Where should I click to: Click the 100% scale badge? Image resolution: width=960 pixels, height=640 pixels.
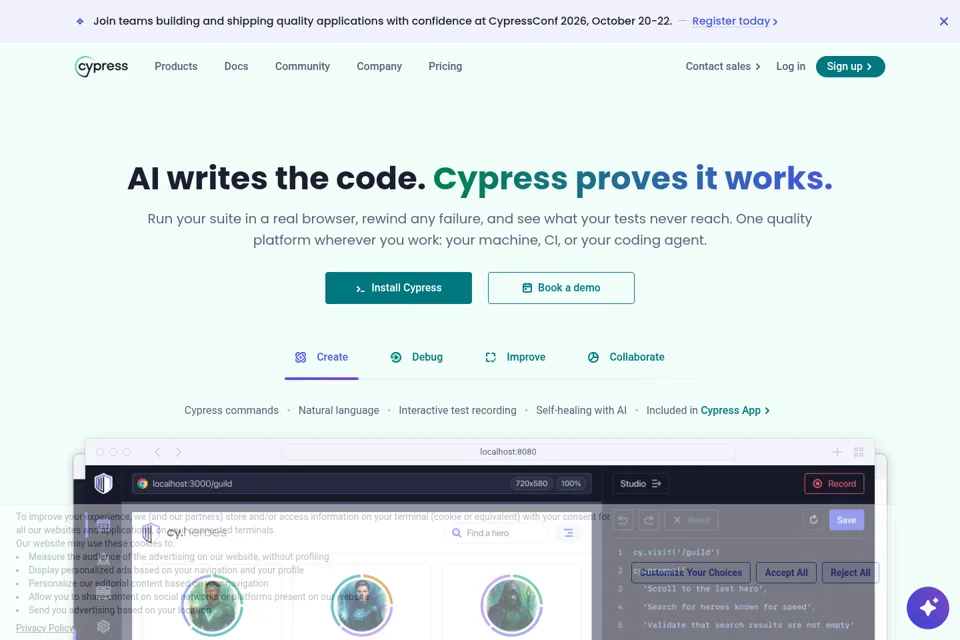click(571, 484)
